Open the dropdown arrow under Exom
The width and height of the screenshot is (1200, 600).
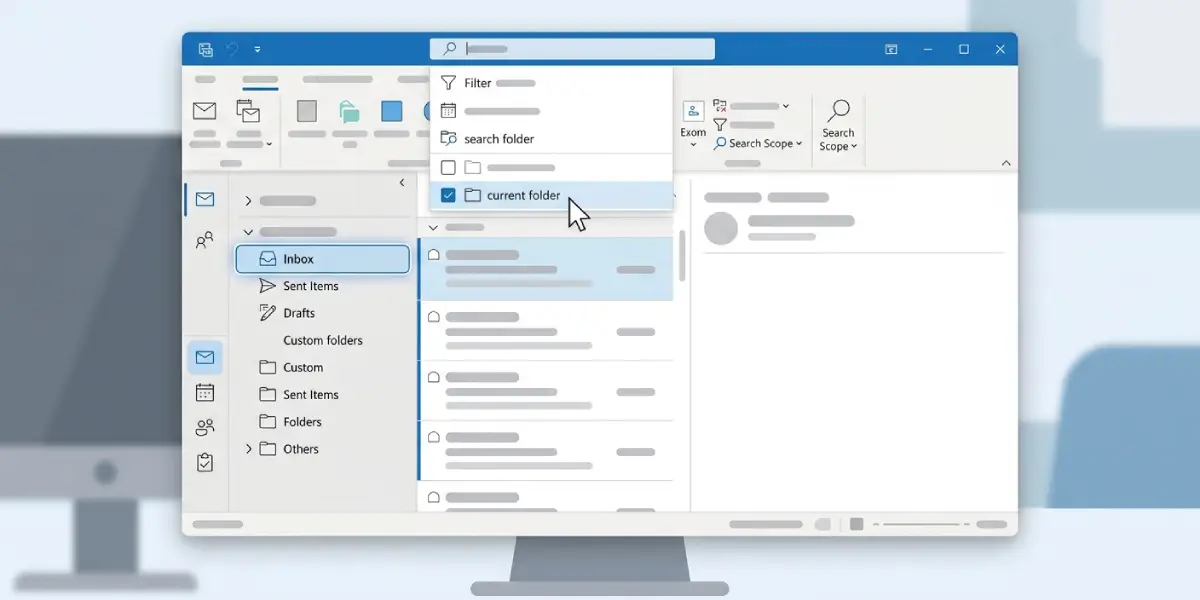tap(693, 145)
